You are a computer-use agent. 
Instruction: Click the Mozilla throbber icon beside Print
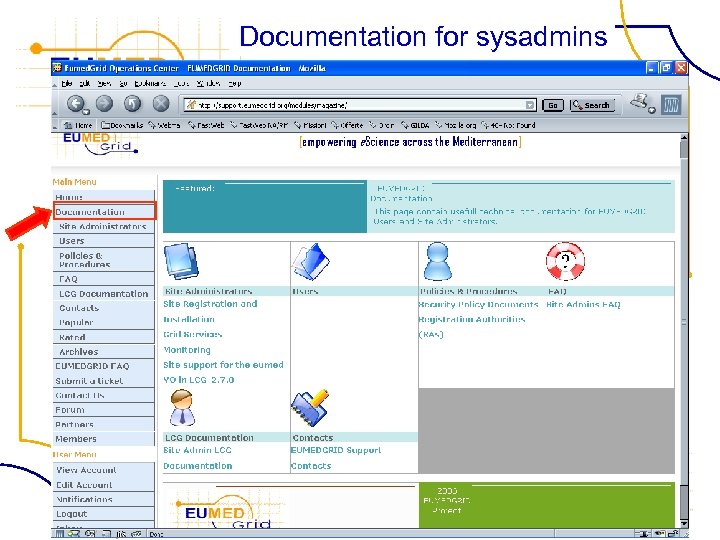click(x=671, y=105)
